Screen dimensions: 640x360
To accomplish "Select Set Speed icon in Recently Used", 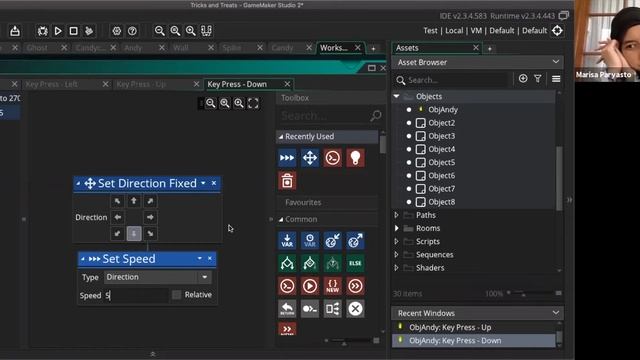I will click(x=287, y=158).
